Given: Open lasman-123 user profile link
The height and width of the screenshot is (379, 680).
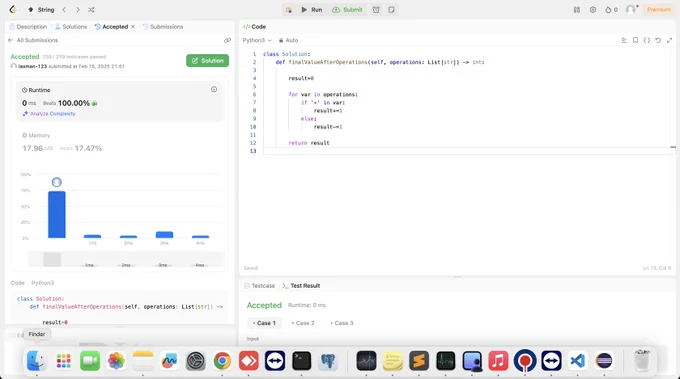Looking at the screenshot, I should coord(33,66).
